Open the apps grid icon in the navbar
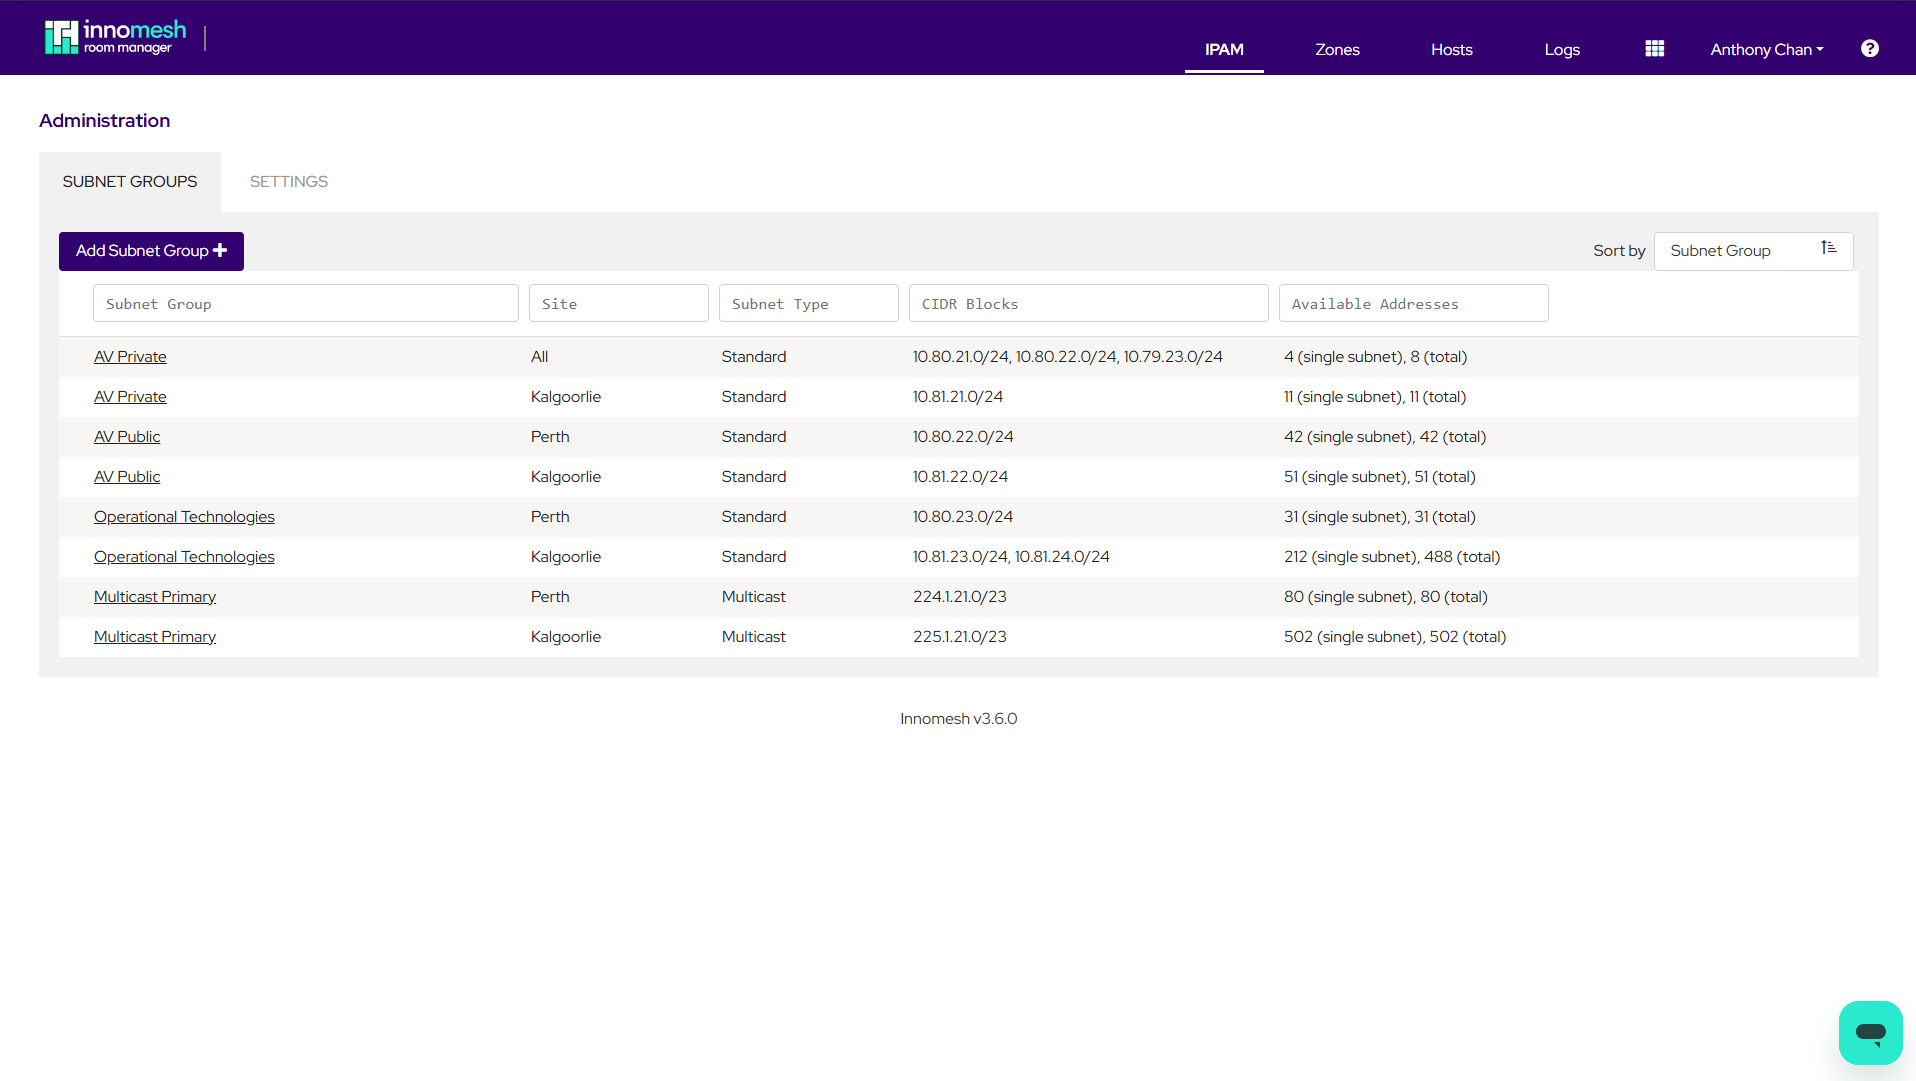The height and width of the screenshot is (1081, 1916). 1654,48
